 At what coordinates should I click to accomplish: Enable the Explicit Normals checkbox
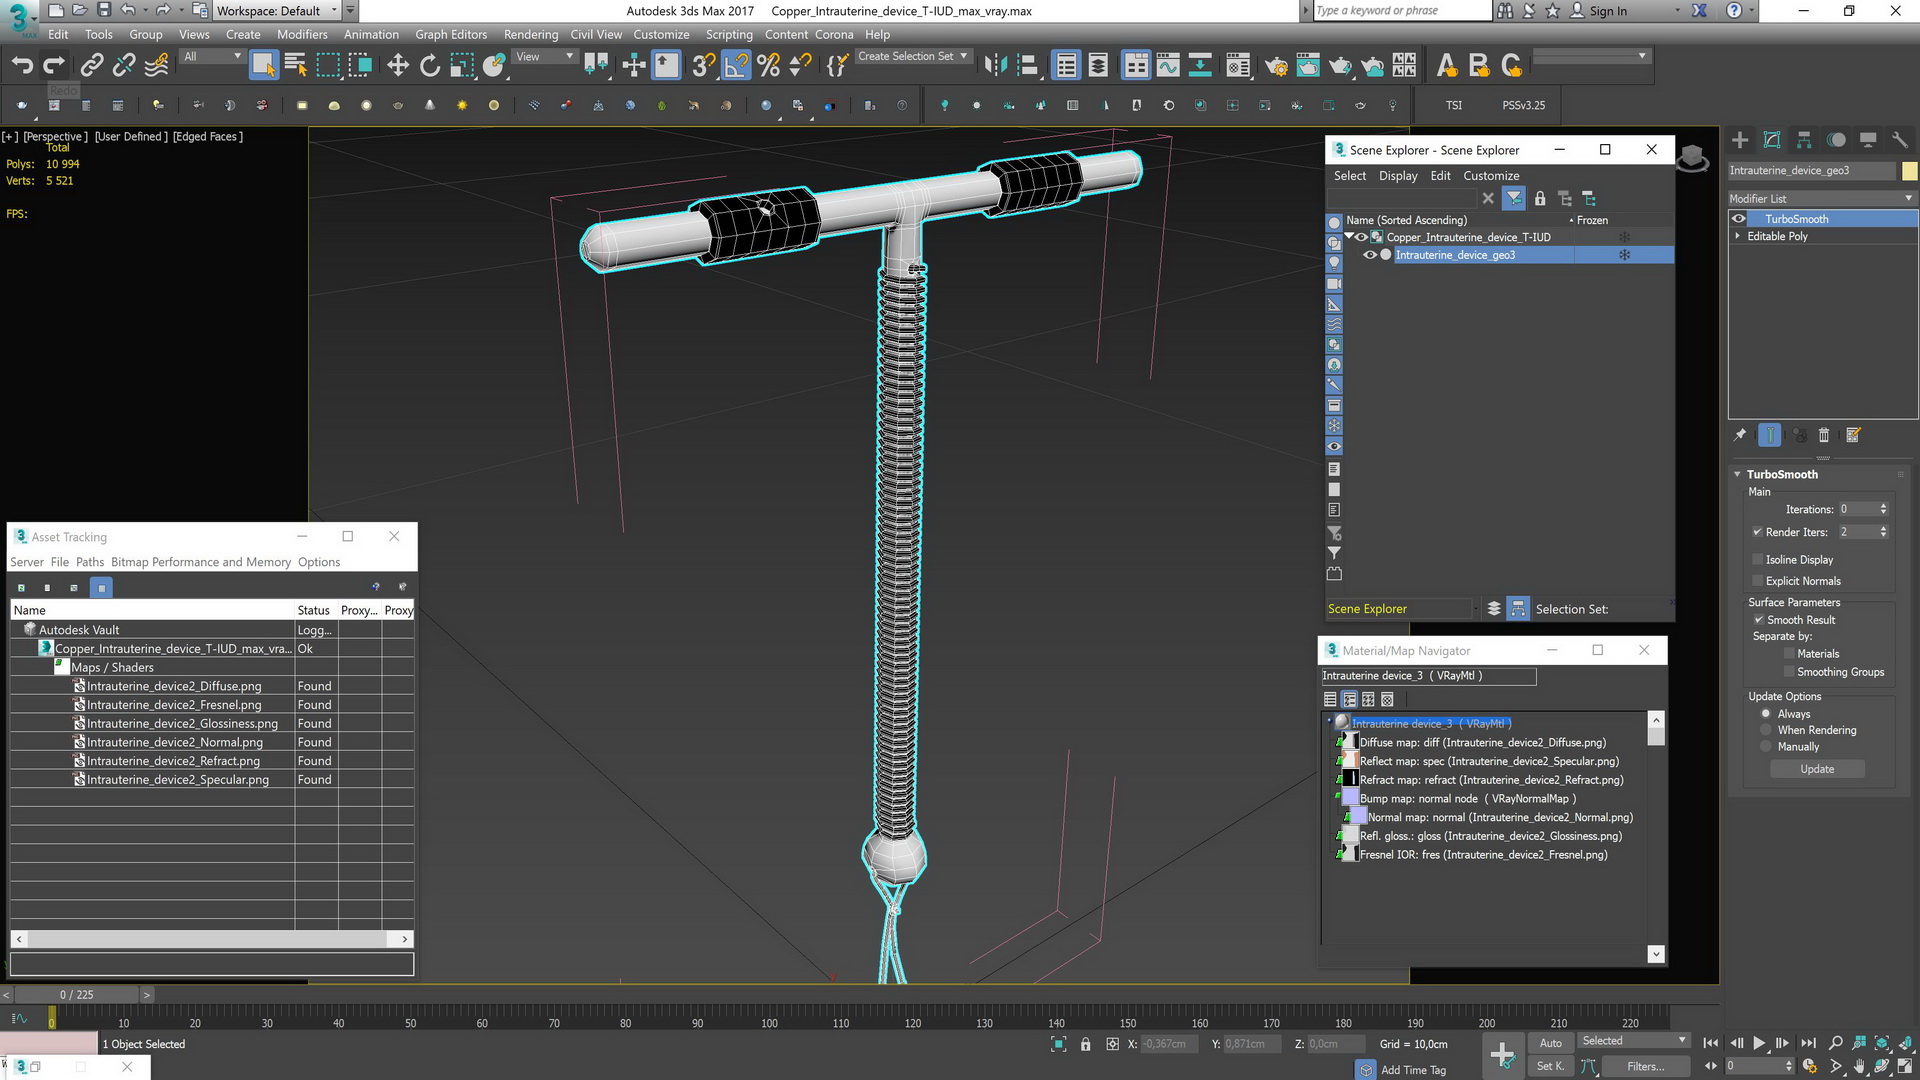[x=1758, y=581]
